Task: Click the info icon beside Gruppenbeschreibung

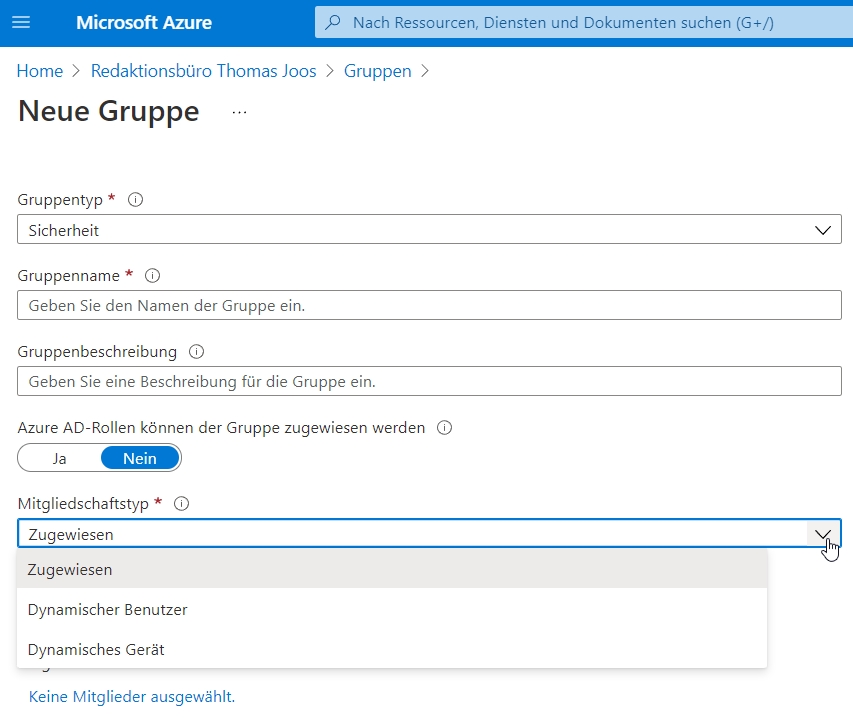Action: (196, 351)
